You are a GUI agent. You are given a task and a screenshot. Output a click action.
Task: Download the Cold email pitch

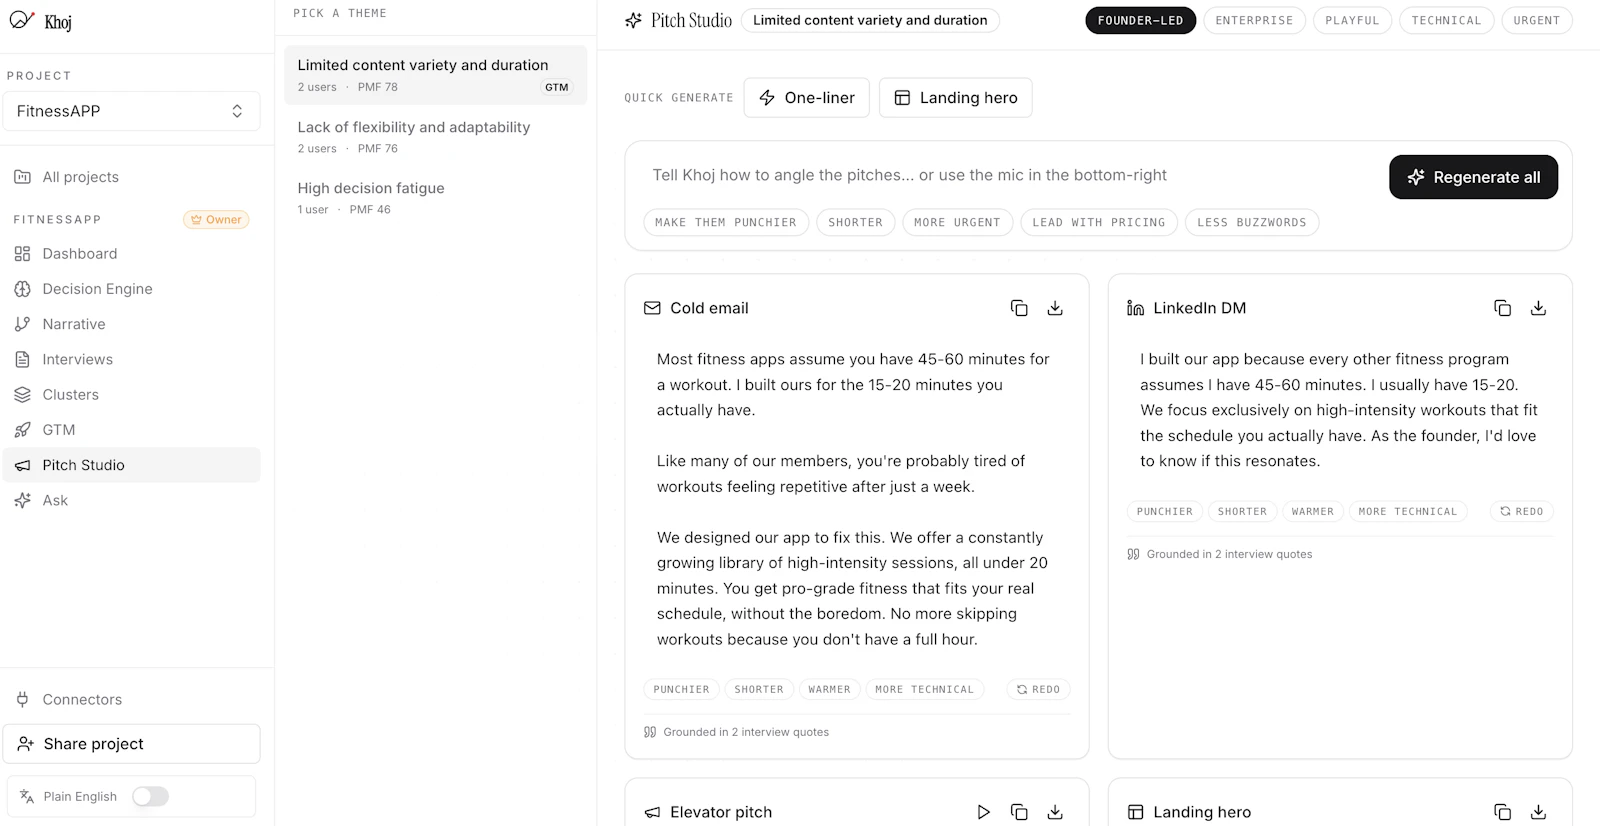(x=1055, y=308)
